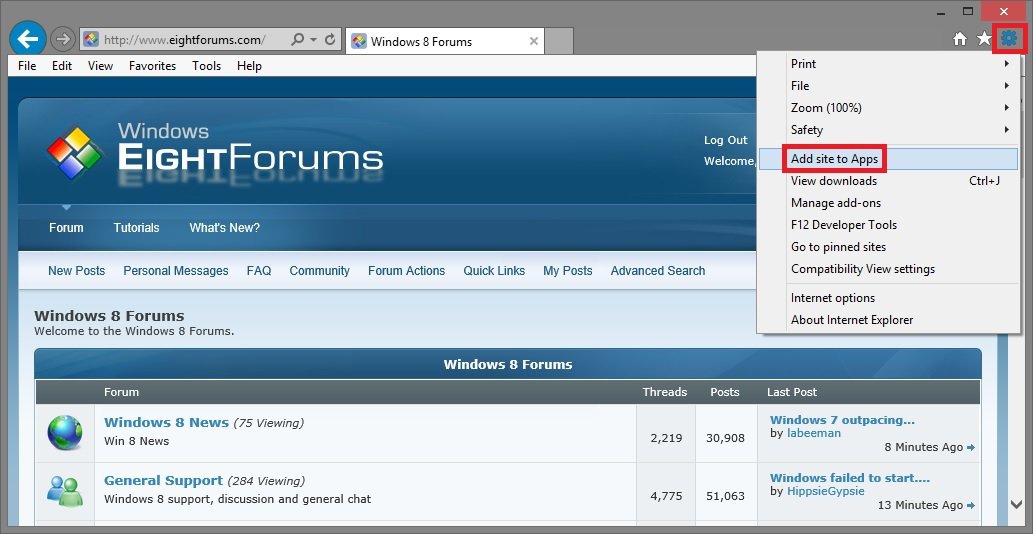
Task: Open Favorites star icon
Action: tap(984, 40)
